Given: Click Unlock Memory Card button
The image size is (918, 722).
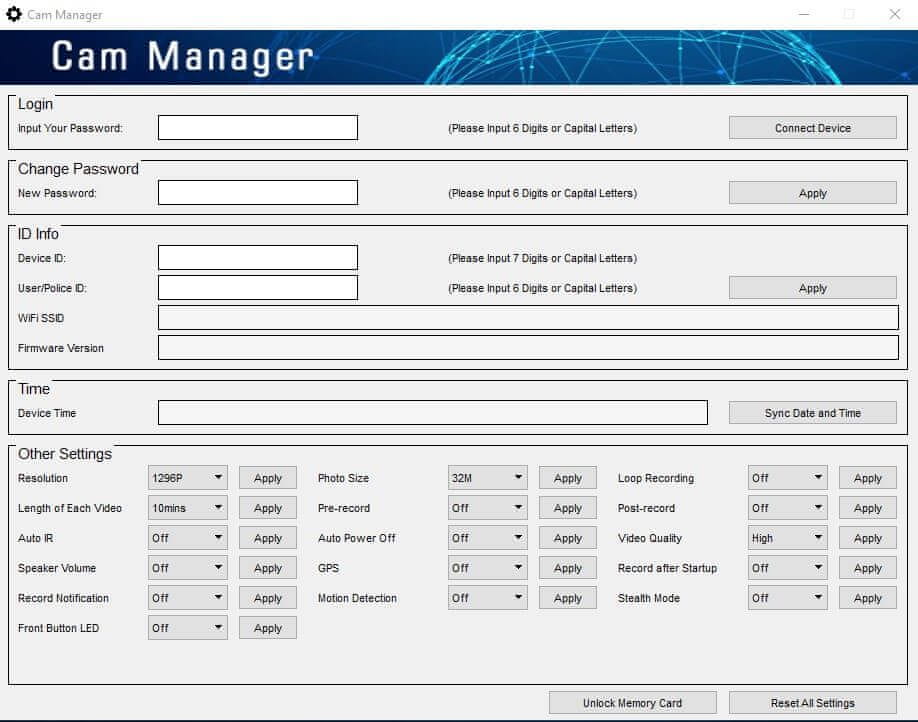Looking at the screenshot, I should 632,703.
